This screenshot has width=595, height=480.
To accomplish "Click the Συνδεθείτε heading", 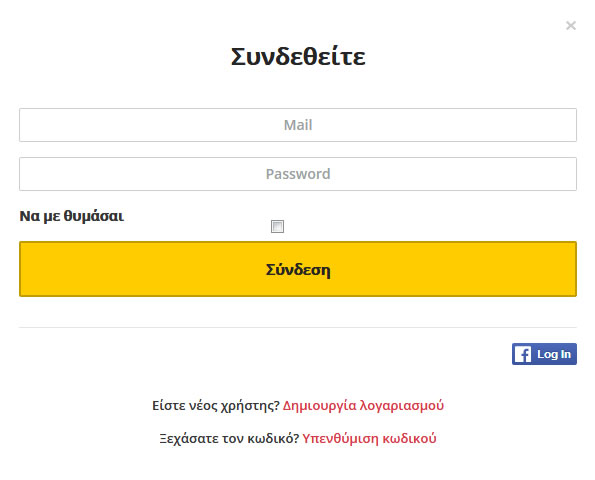I will pyautogui.click(x=298, y=57).
